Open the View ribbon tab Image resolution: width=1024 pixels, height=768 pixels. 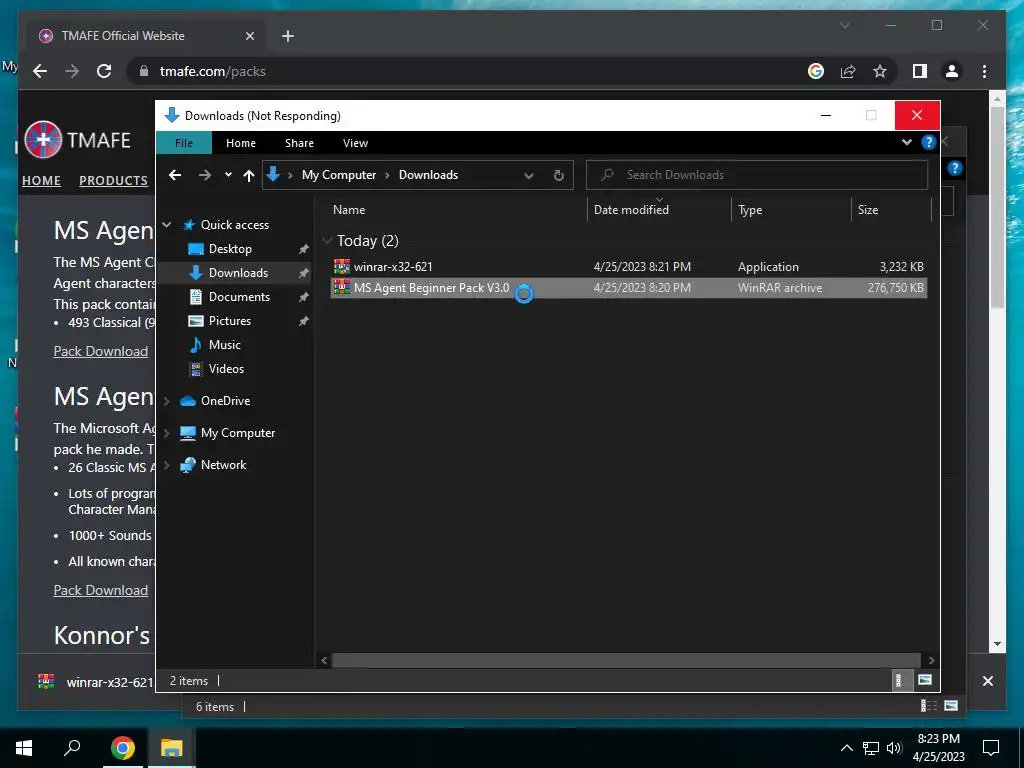click(355, 143)
